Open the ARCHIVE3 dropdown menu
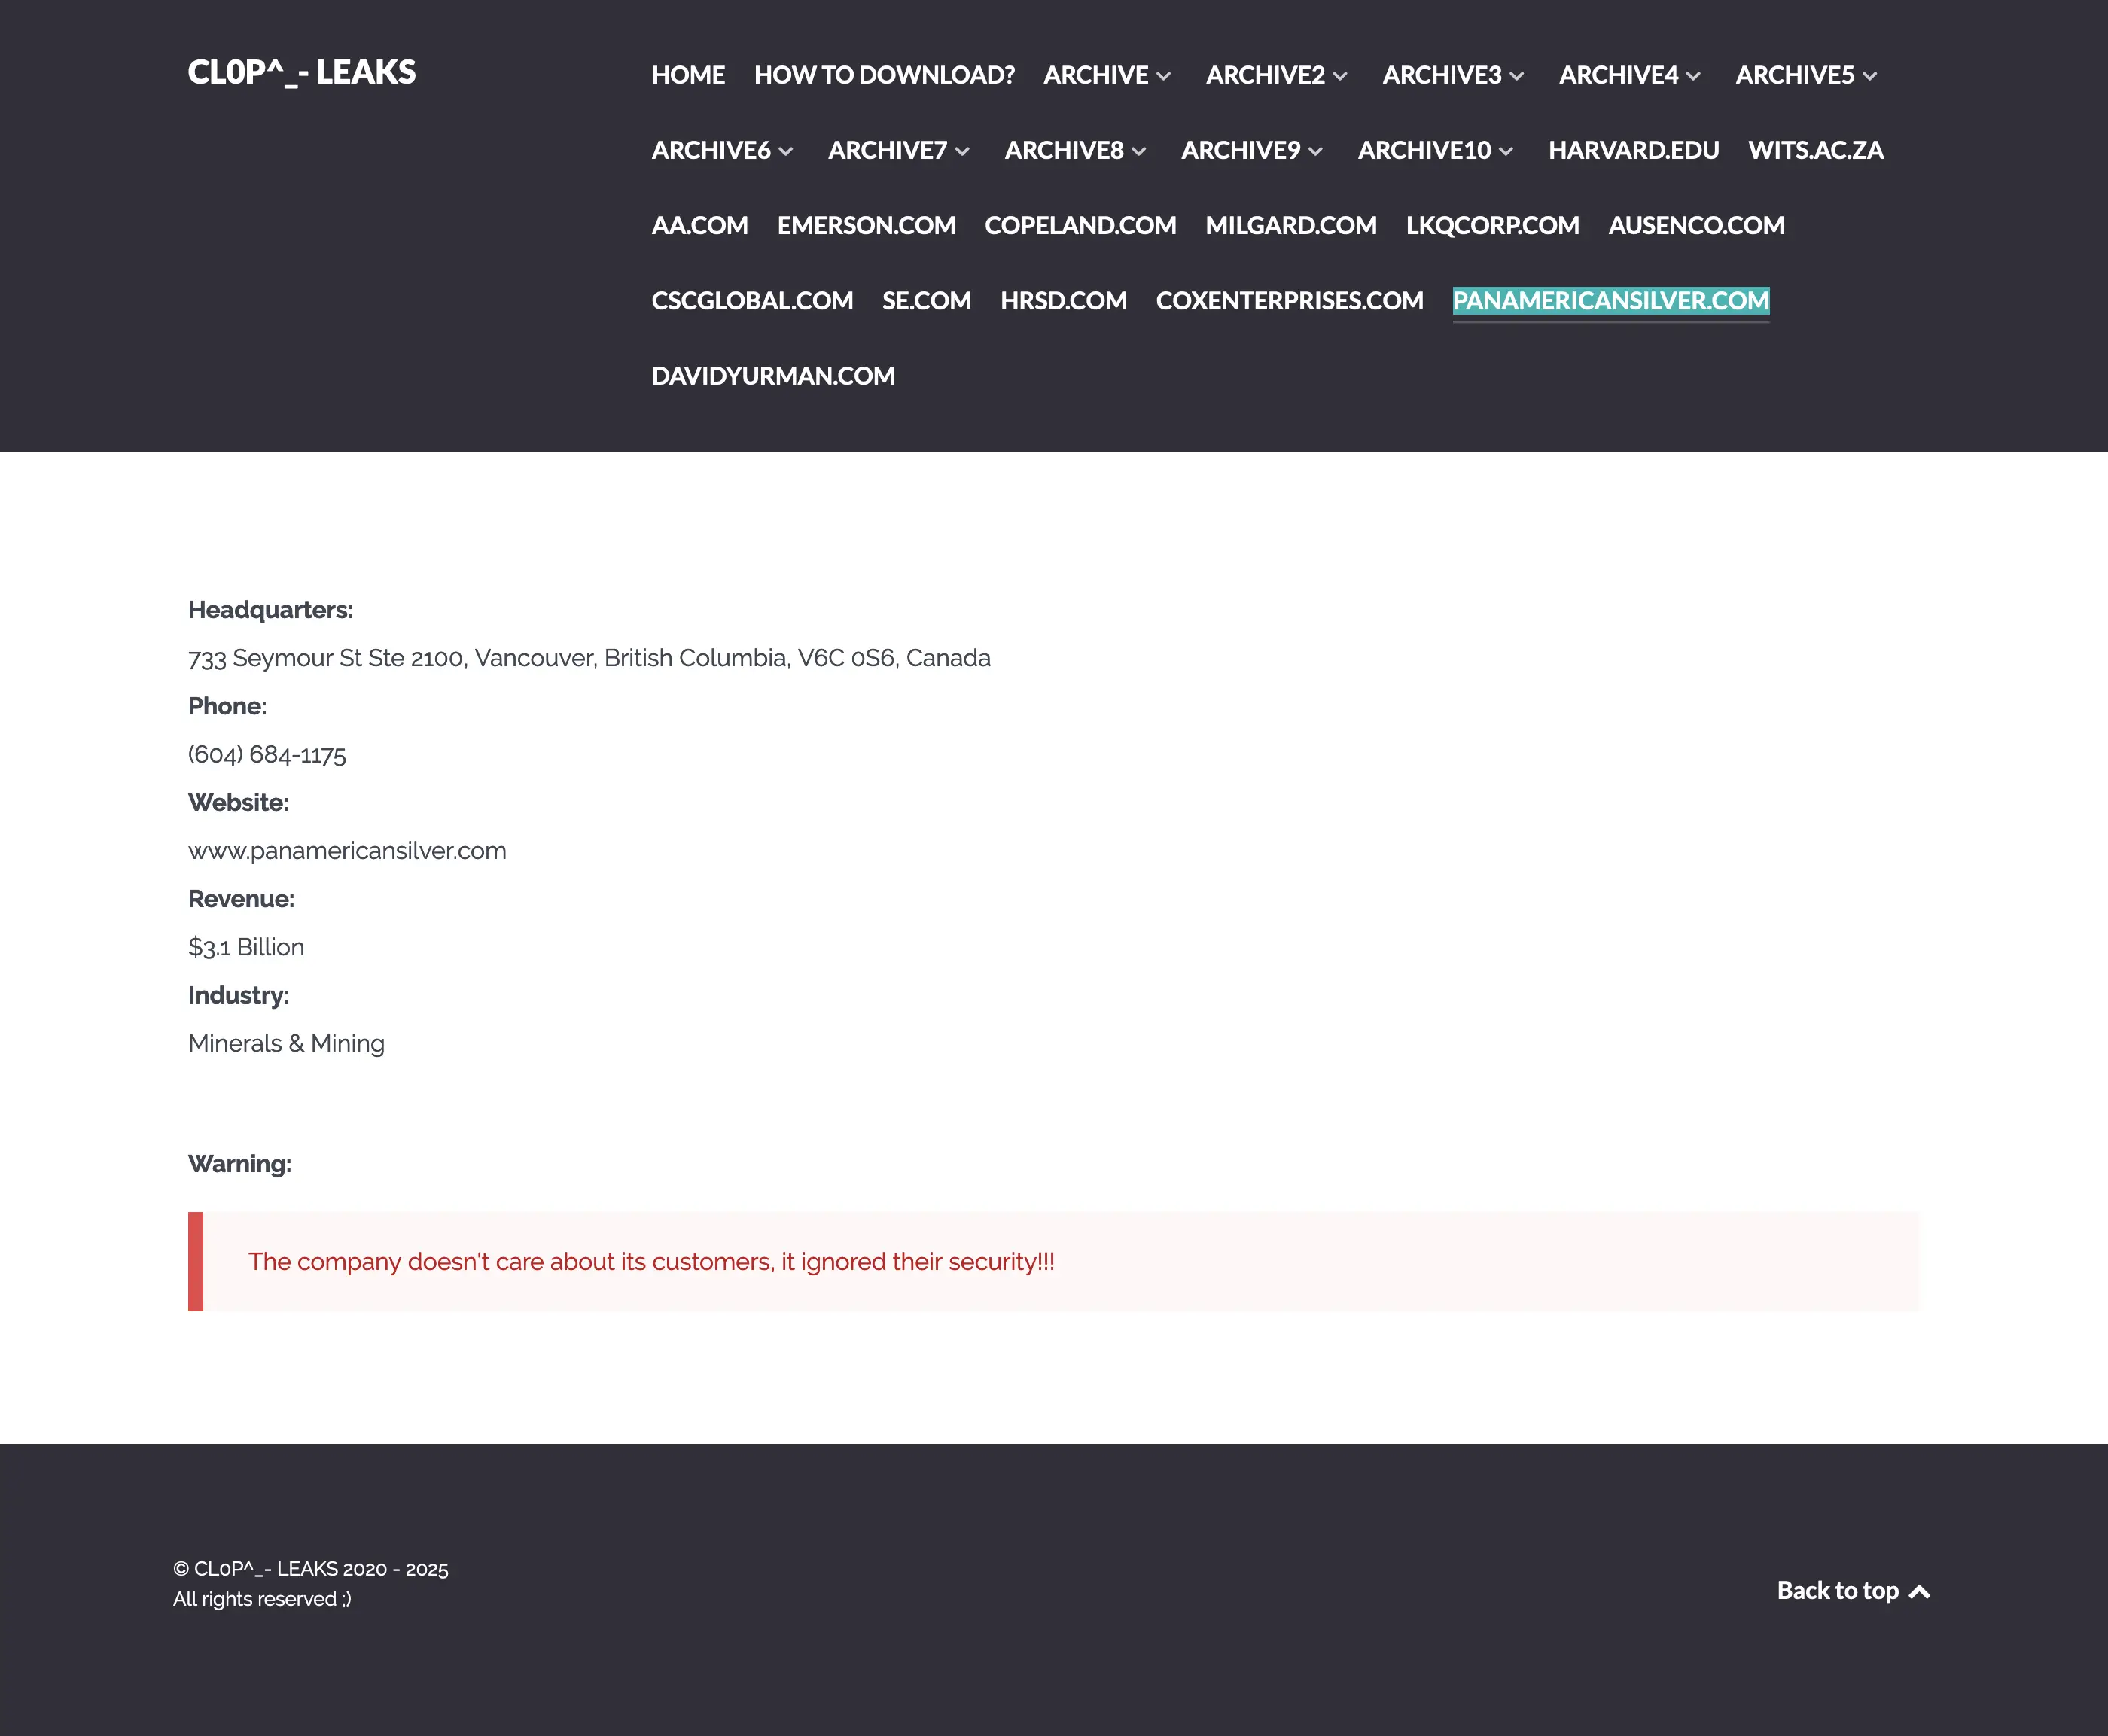 point(1516,76)
